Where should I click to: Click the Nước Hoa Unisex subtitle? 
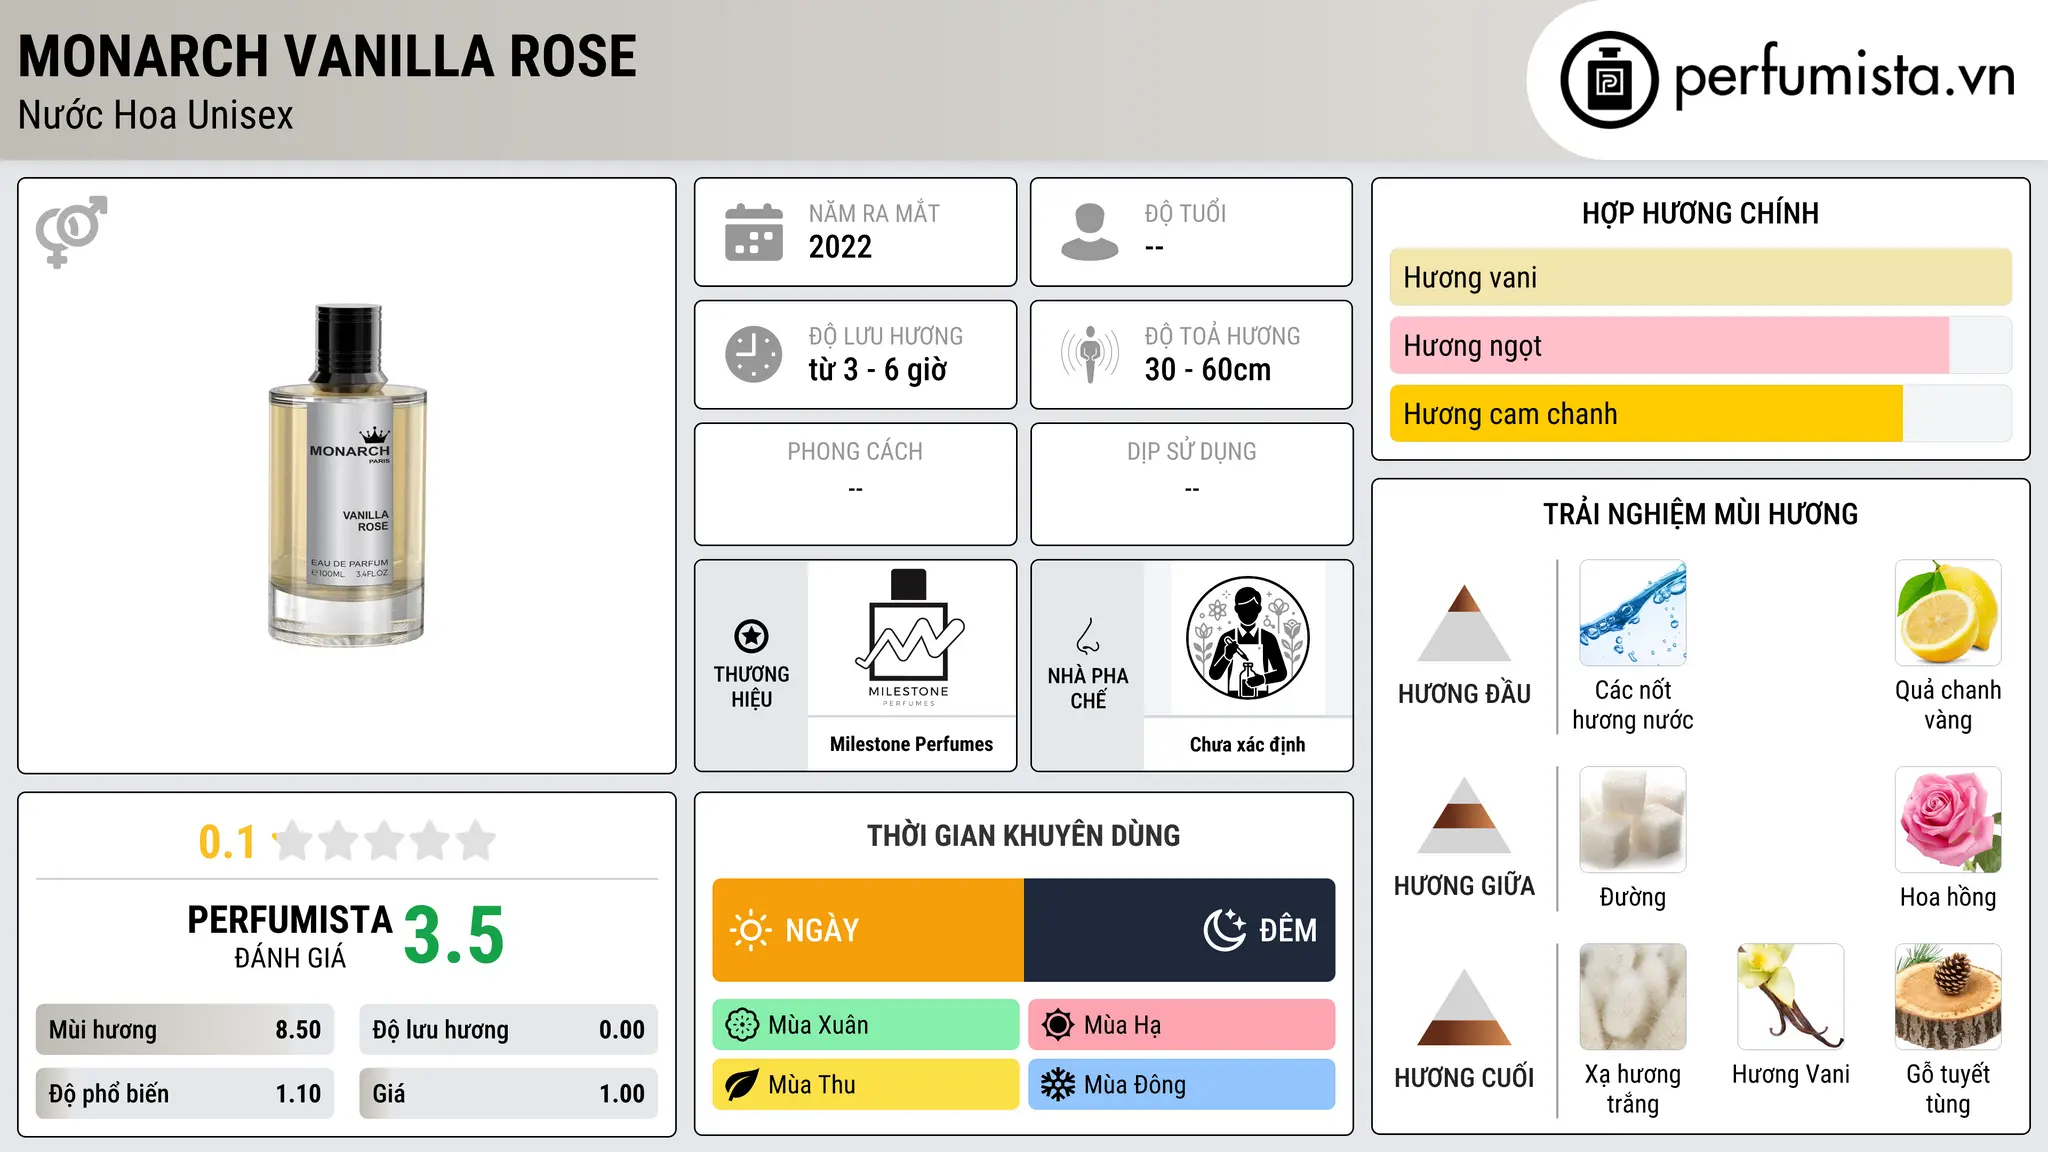[156, 116]
